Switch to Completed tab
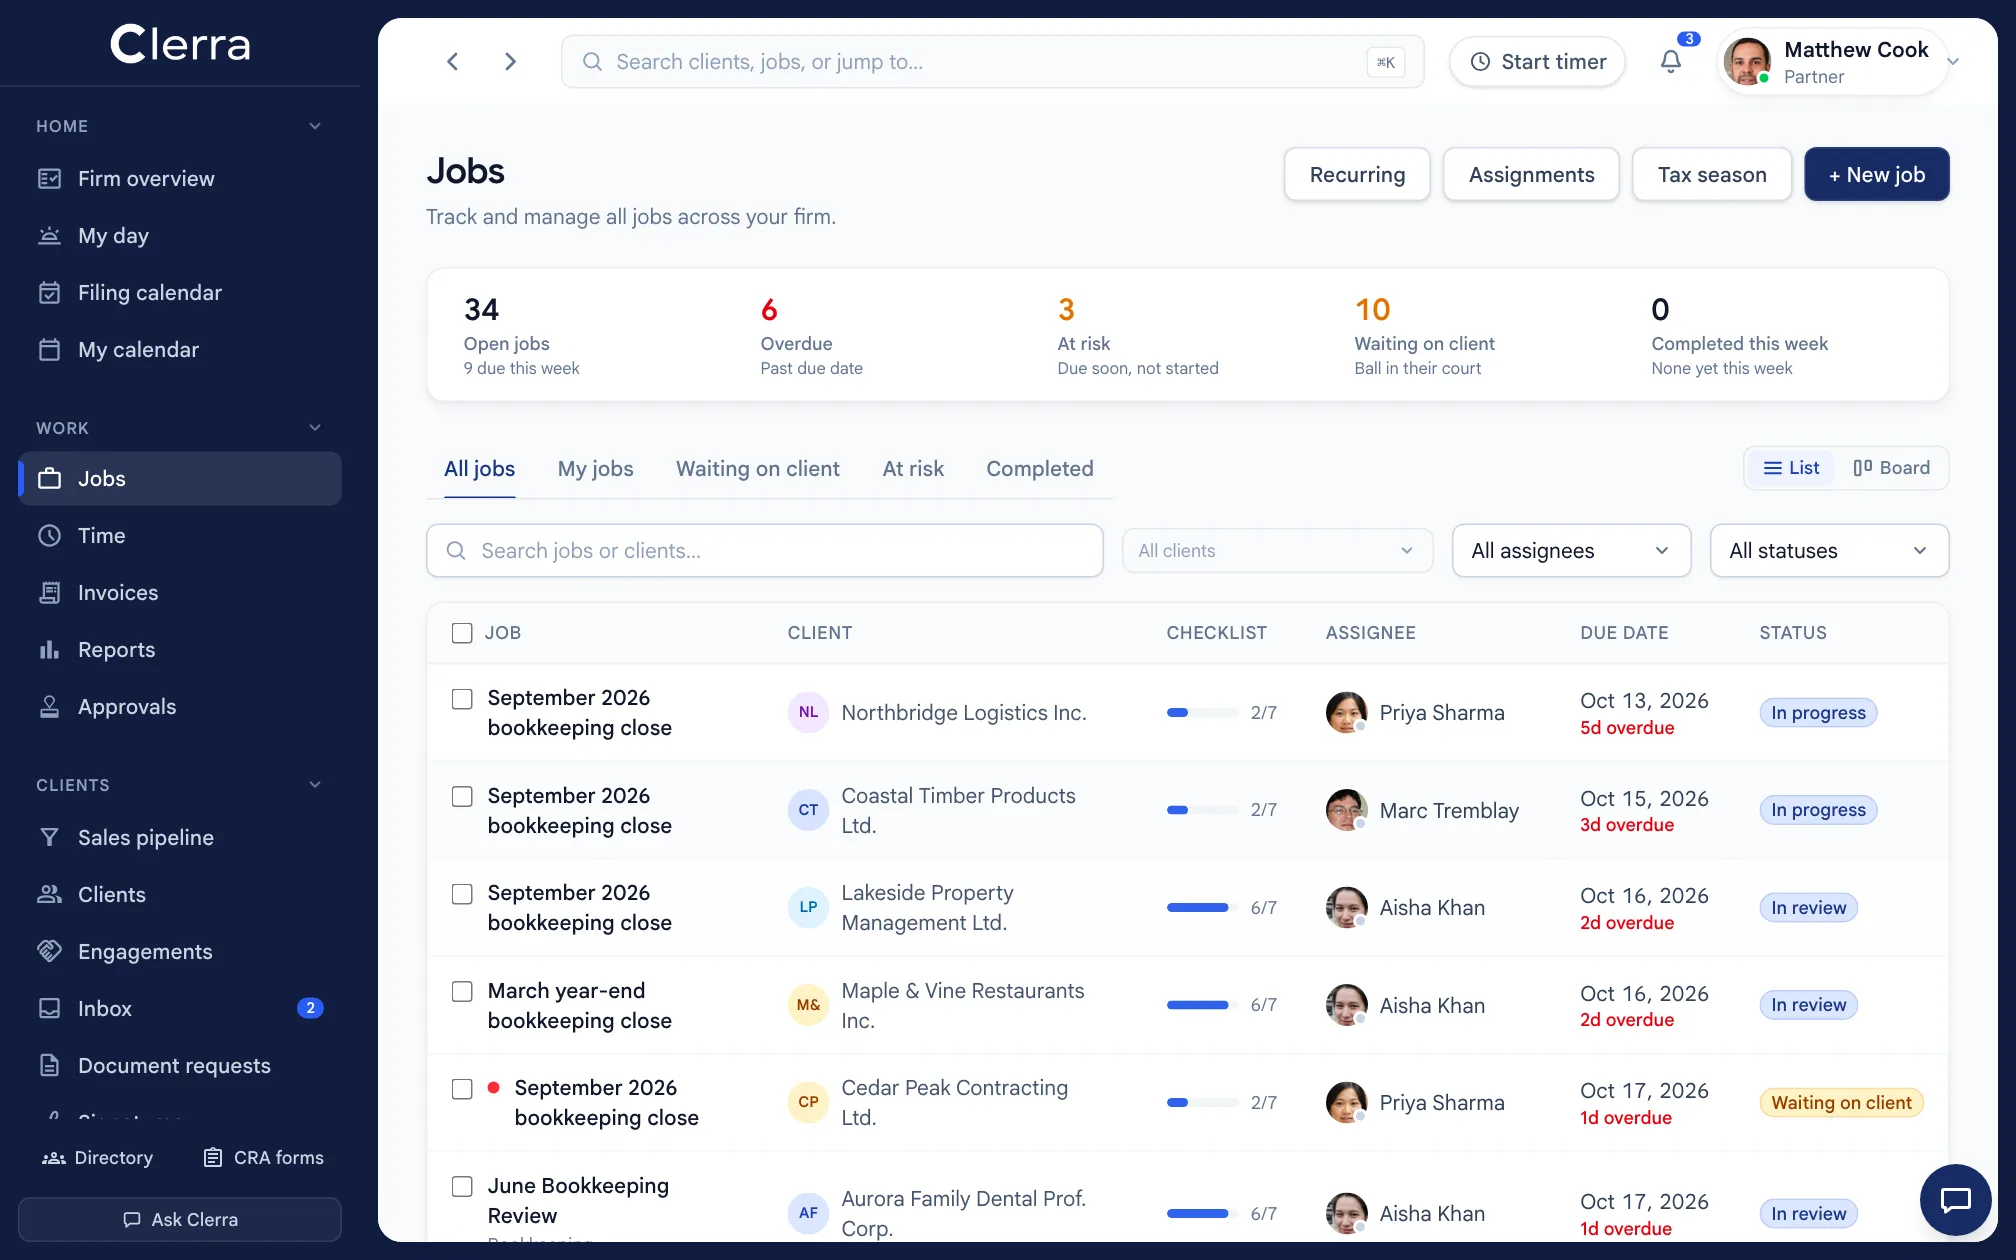Image resolution: width=2016 pixels, height=1260 pixels. tap(1040, 469)
